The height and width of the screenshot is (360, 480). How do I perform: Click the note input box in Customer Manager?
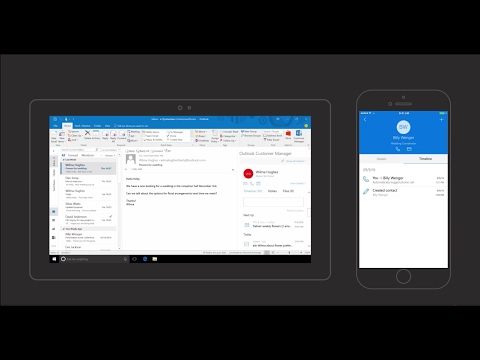(273, 202)
